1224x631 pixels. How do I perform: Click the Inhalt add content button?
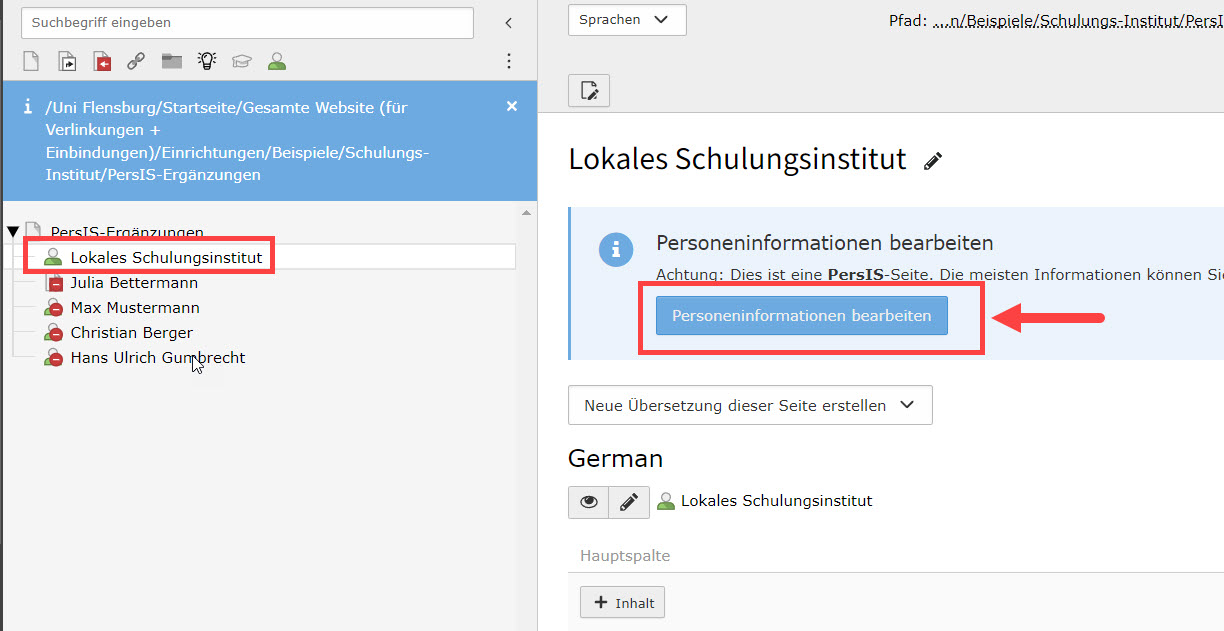point(622,602)
